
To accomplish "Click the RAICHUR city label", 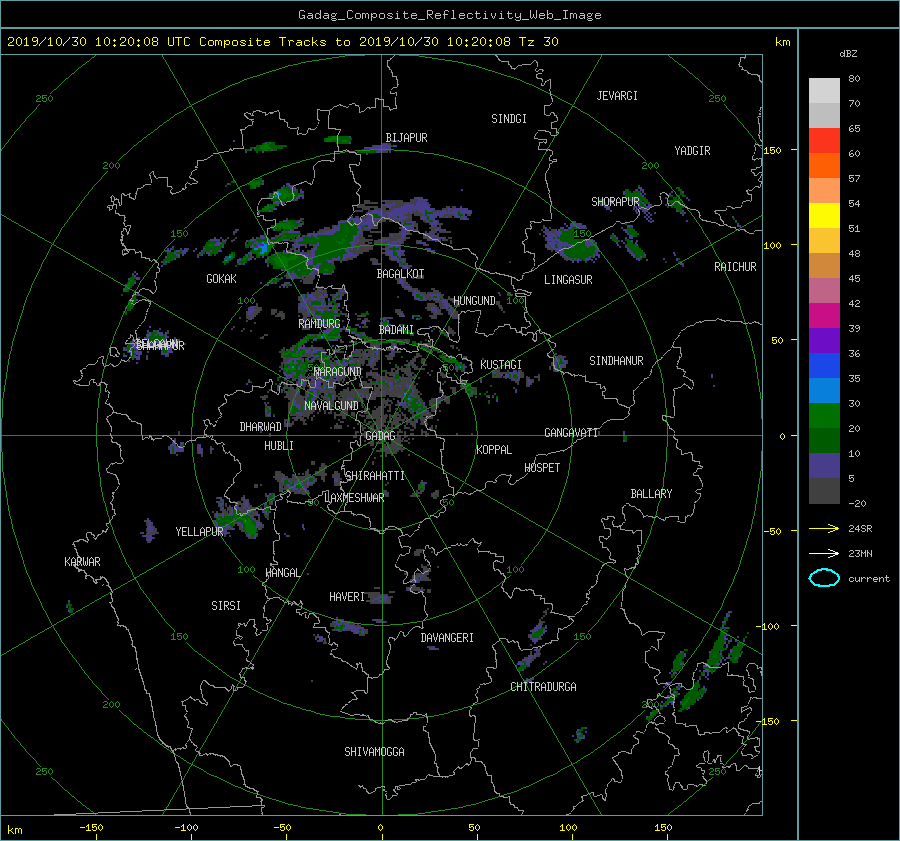I will pos(735,267).
